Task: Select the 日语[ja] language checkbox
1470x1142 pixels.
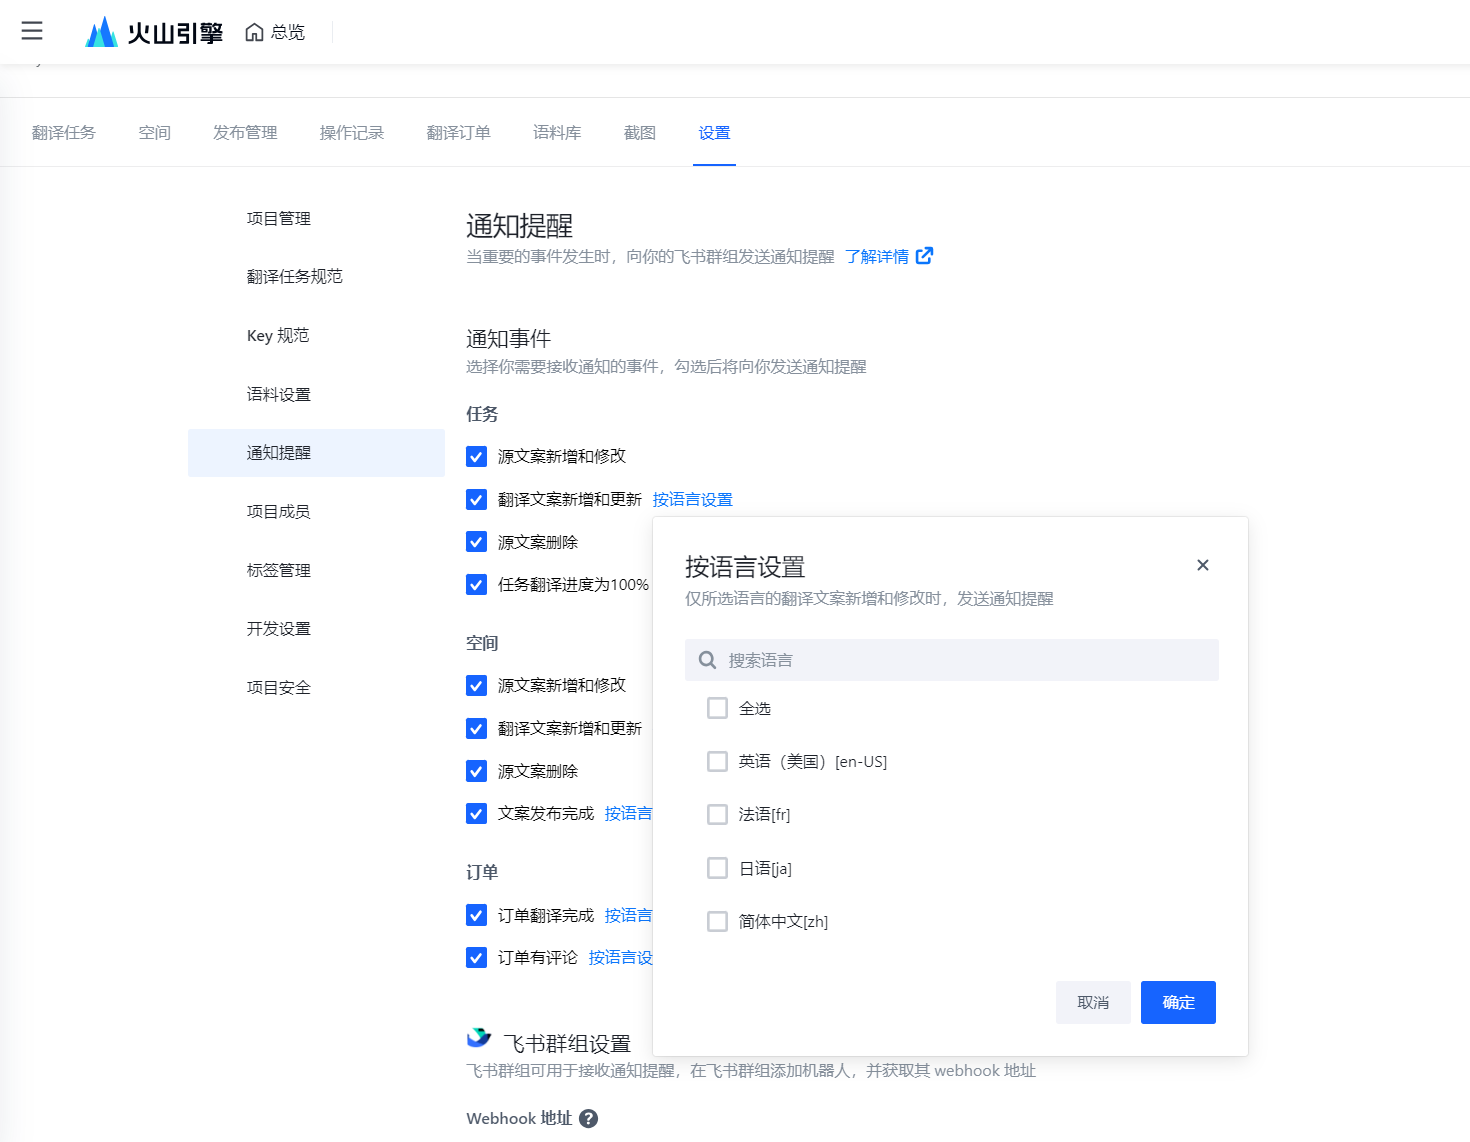Action: tap(717, 868)
